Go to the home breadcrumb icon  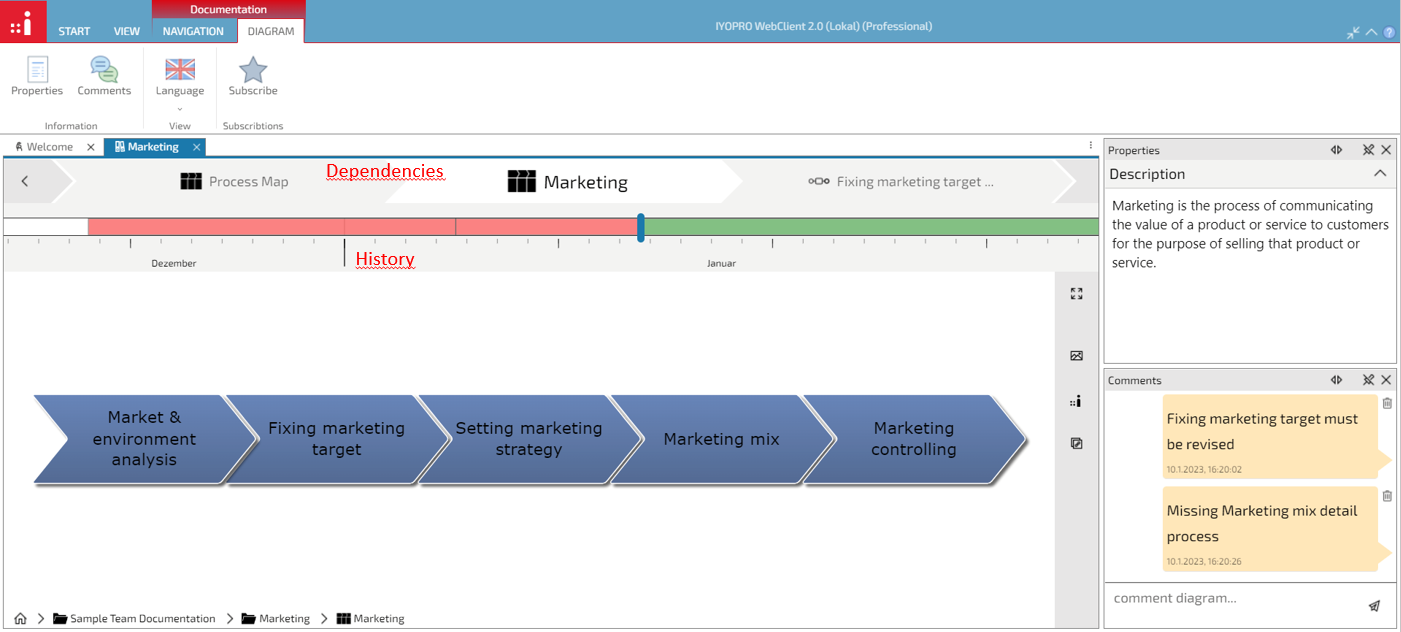coord(20,619)
